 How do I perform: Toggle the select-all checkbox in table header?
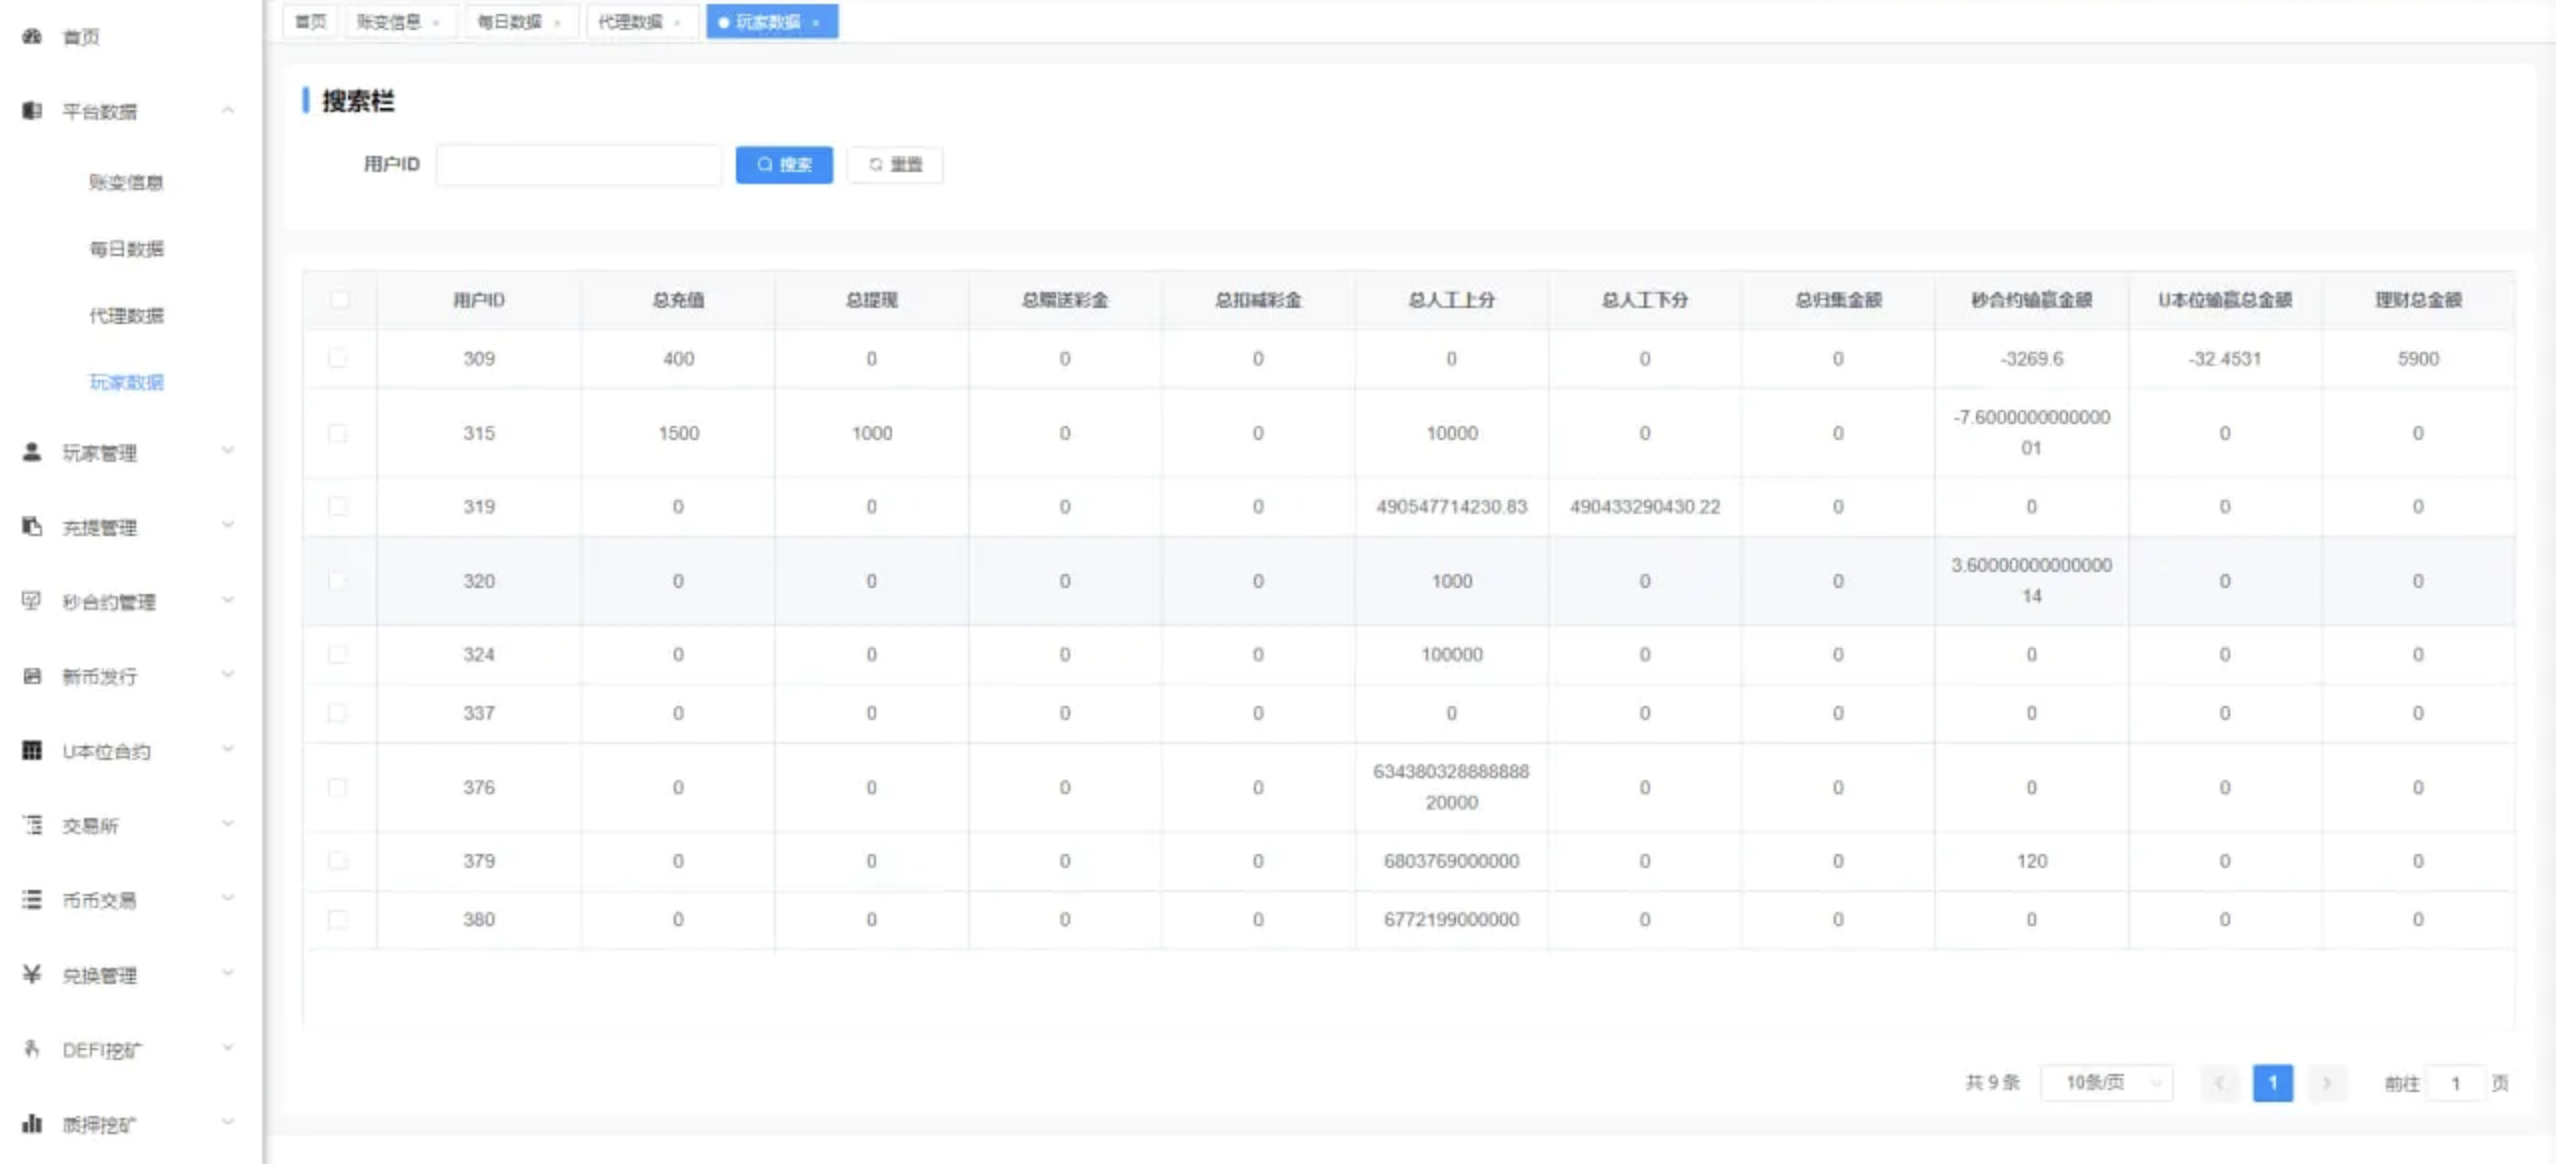(x=340, y=299)
